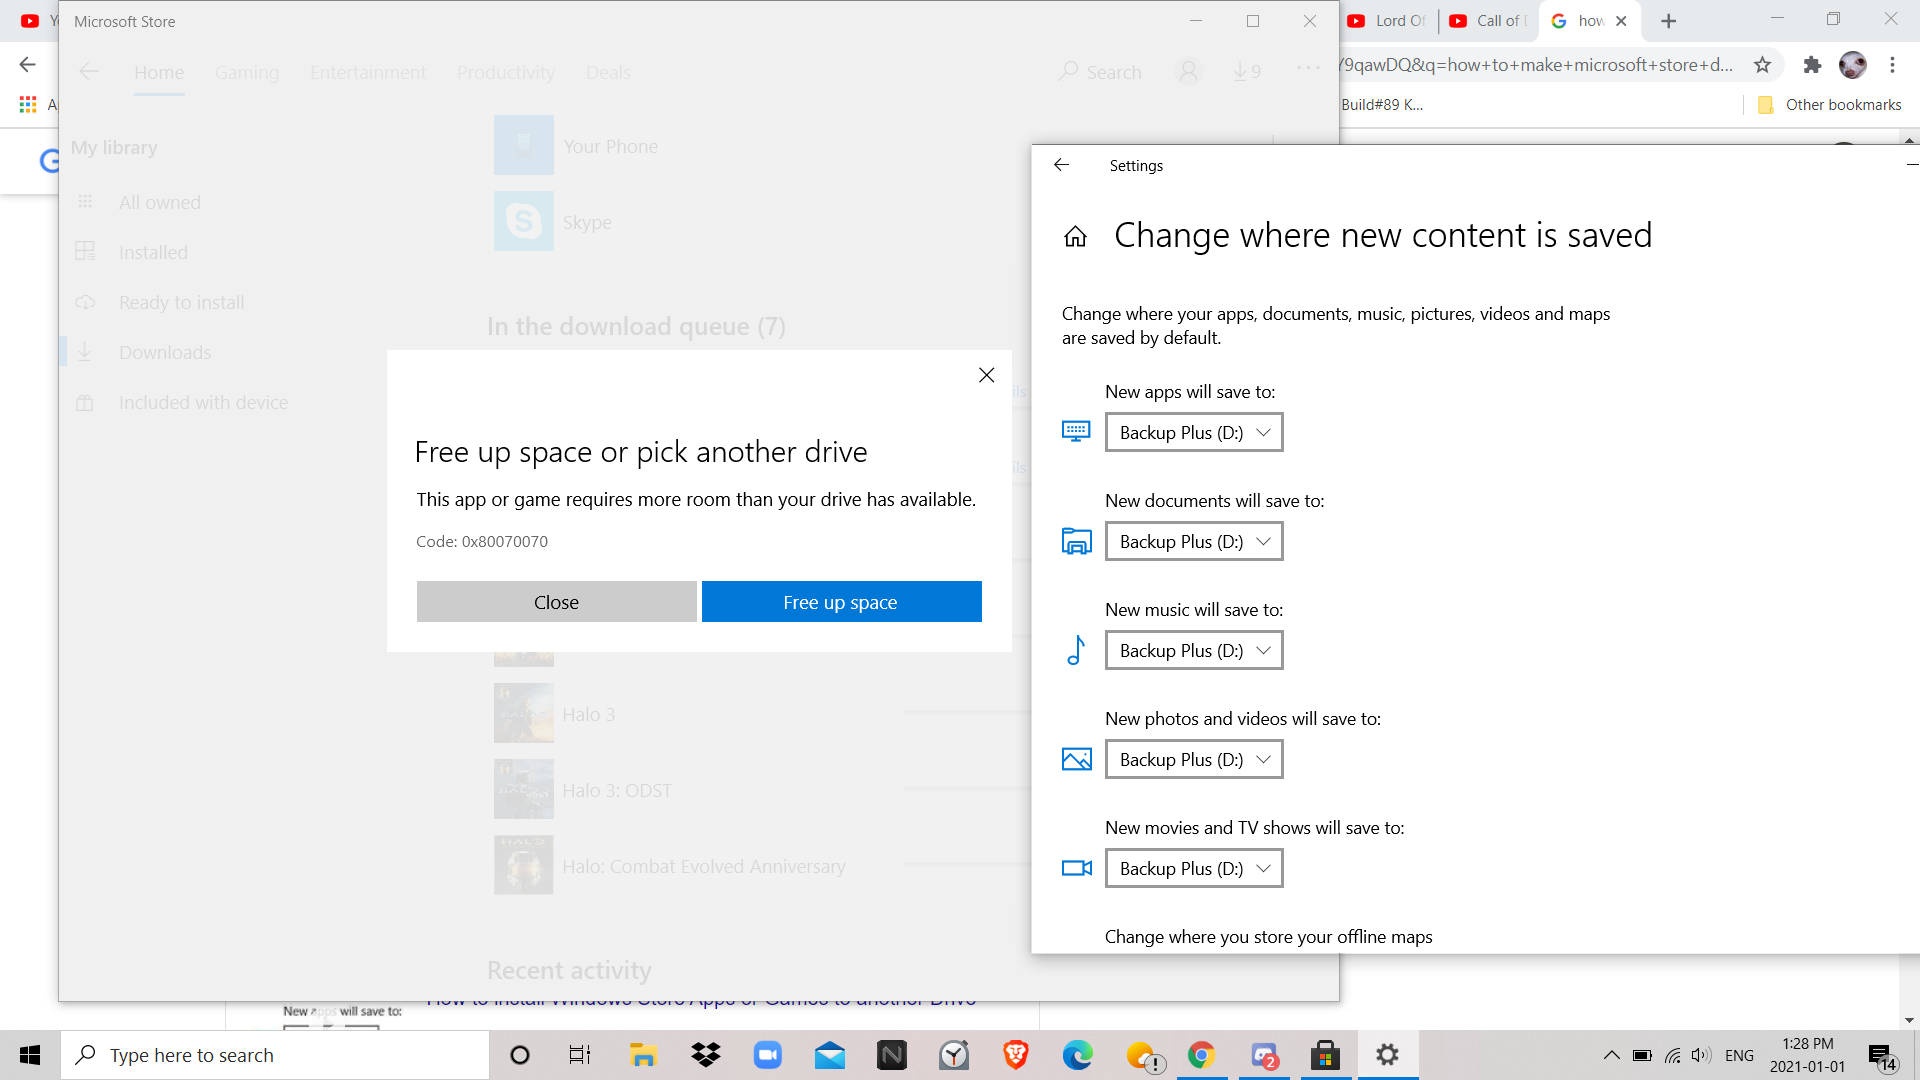The width and height of the screenshot is (1920, 1080).
Task: Click Chrome back navigation arrow
Action: coord(27,64)
